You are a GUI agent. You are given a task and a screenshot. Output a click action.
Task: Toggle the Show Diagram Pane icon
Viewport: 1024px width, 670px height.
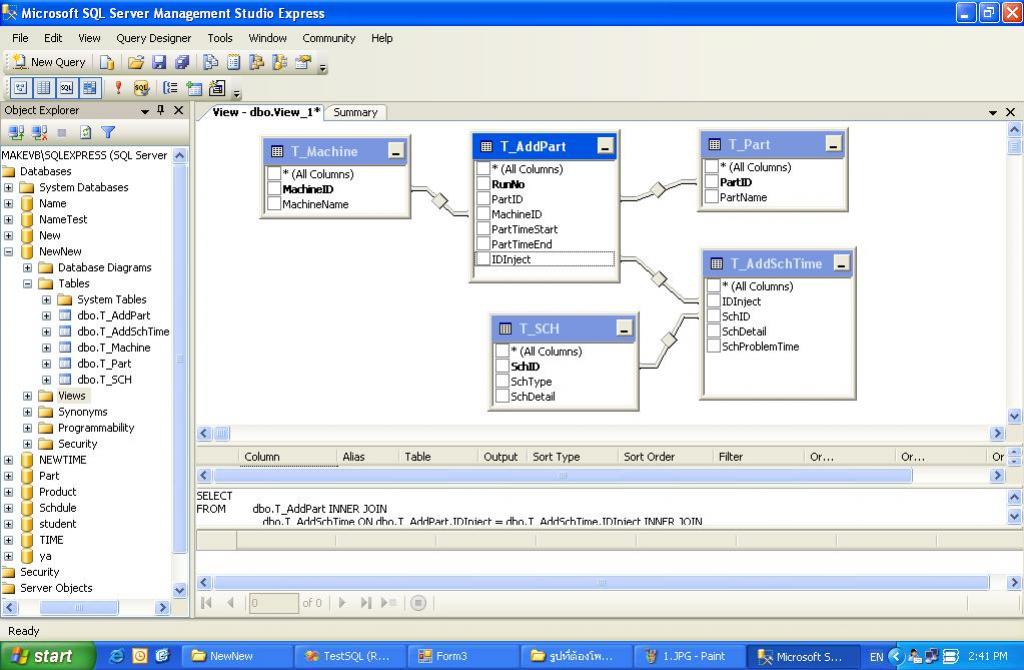[x=21, y=88]
